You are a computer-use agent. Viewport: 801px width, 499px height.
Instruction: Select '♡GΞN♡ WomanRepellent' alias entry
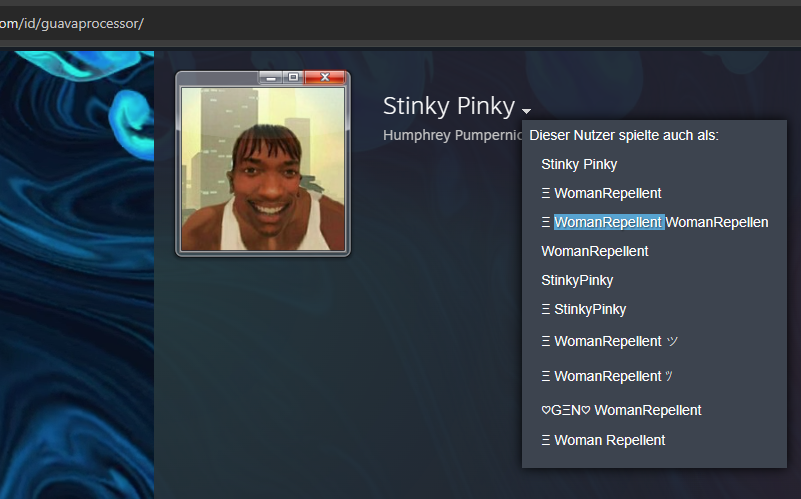621,410
